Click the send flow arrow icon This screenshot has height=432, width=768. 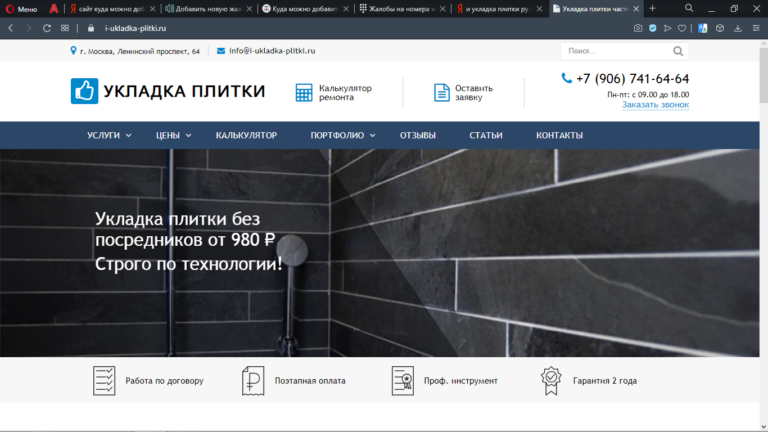click(667, 28)
